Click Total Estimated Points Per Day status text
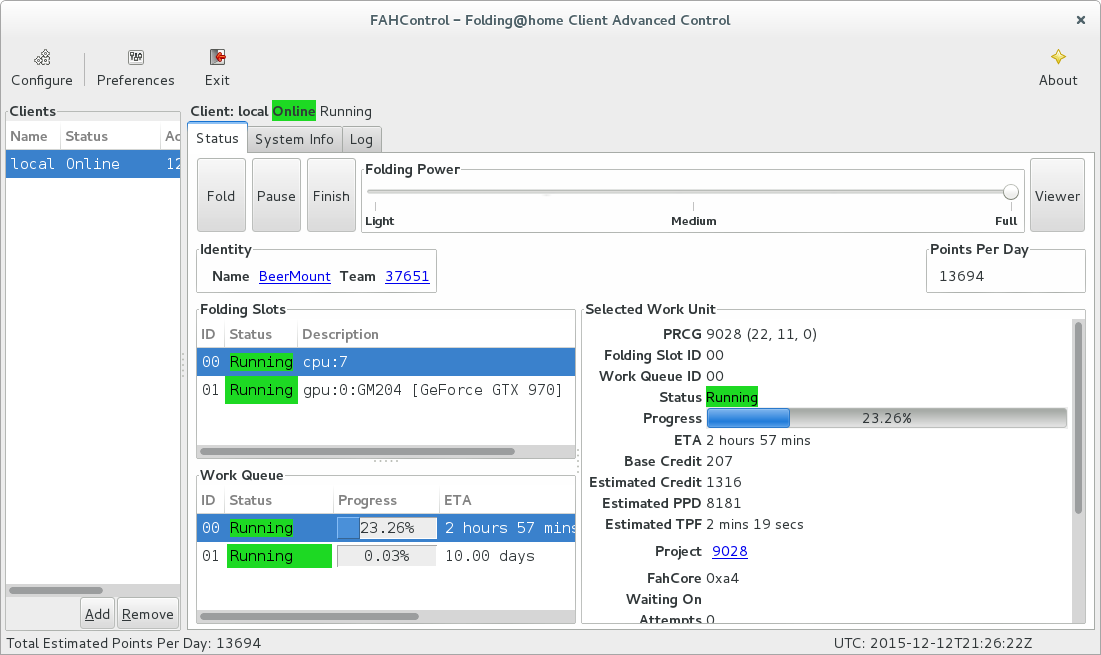 click(133, 643)
